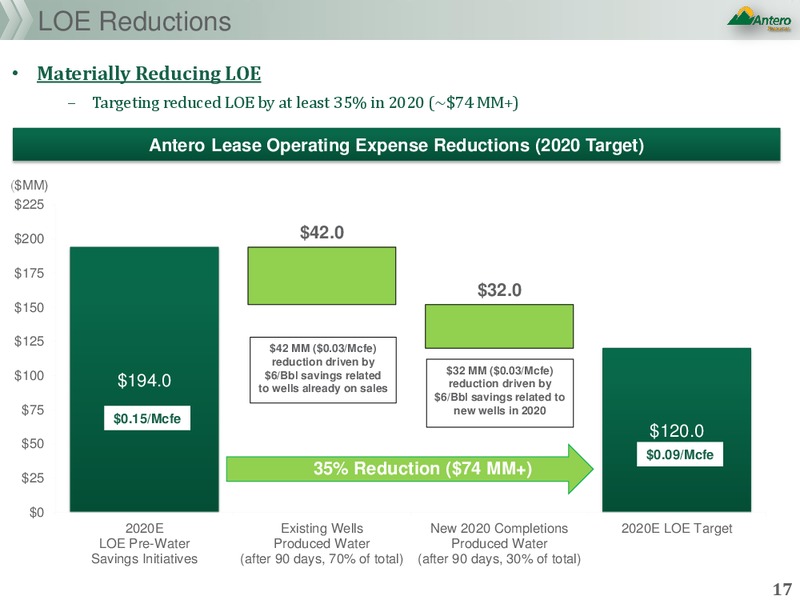Click the 'Existing Wells Produced Water' category label
Screen dimensions: 800x600
coord(322,543)
